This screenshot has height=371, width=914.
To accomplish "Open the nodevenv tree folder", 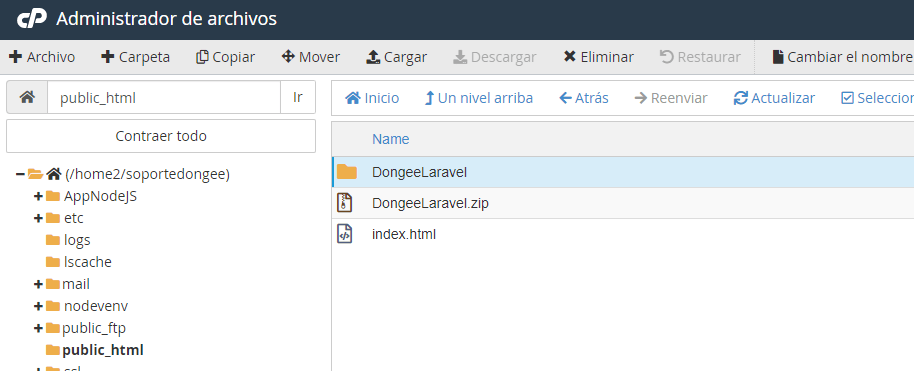I will coord(95,306).
